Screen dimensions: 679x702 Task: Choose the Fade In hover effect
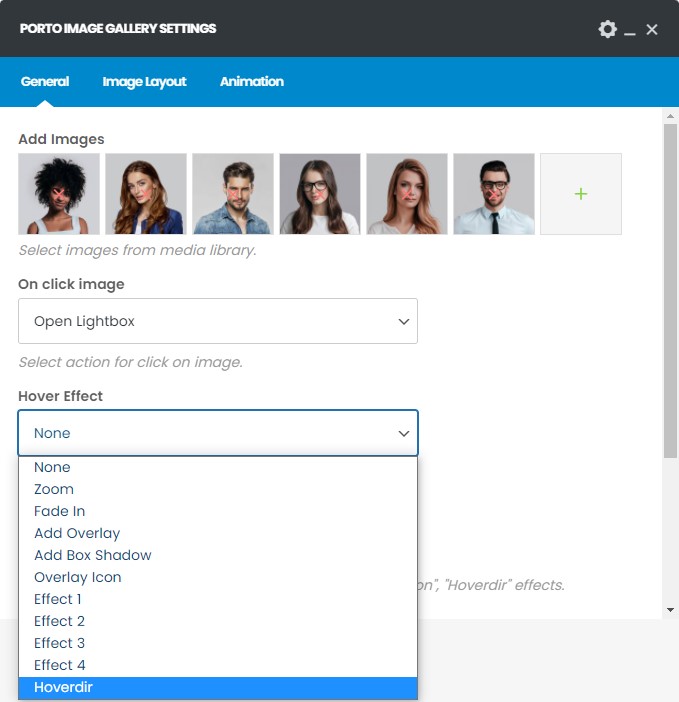(x=218, y=511)
